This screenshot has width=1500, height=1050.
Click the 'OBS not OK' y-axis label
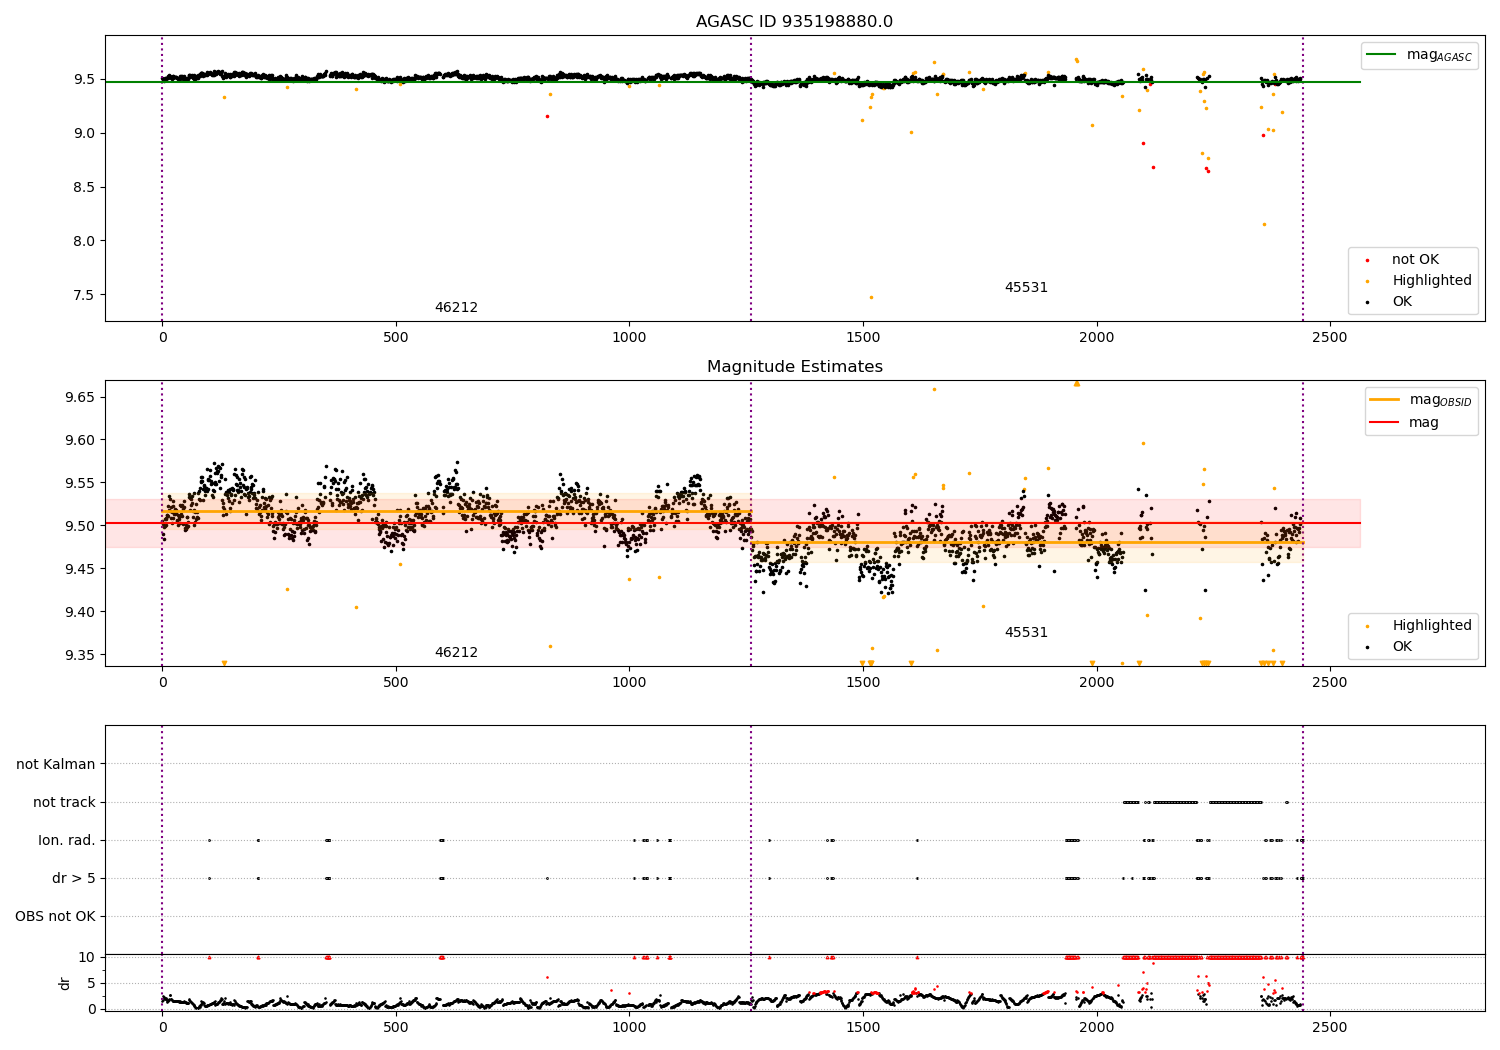(x=55, y=916)
